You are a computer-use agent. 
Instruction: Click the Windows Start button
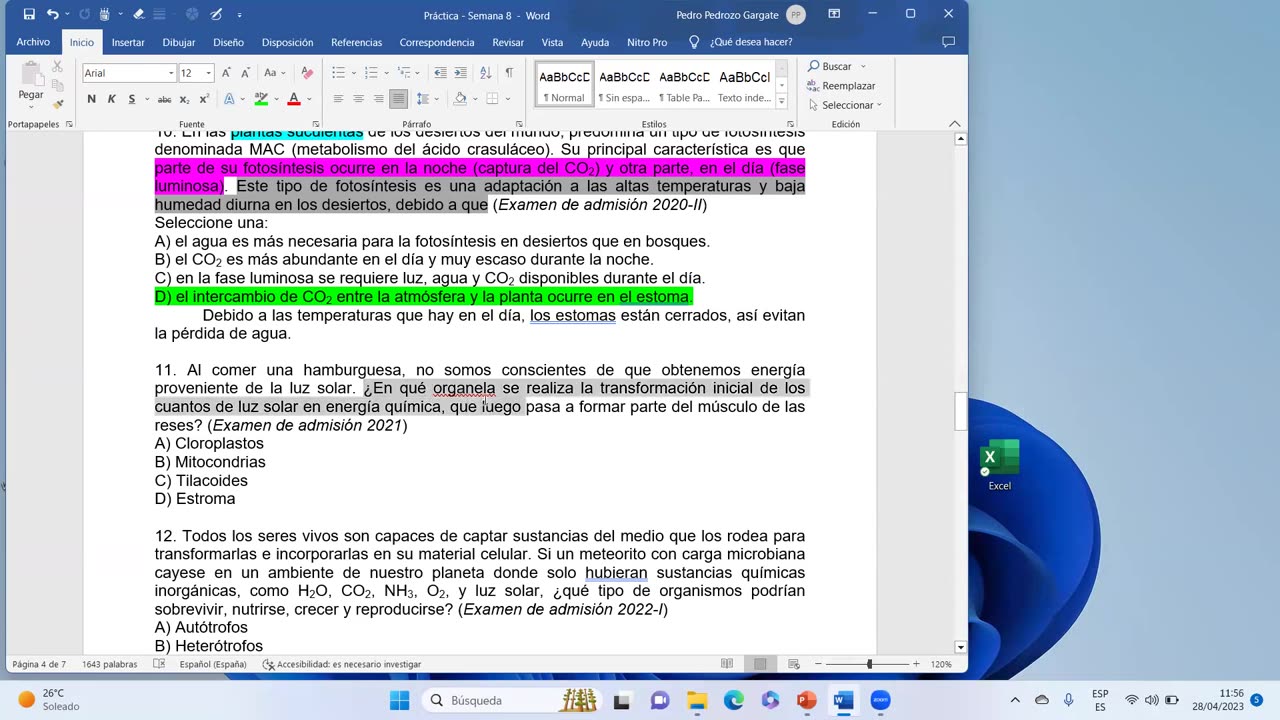(399, 700)
